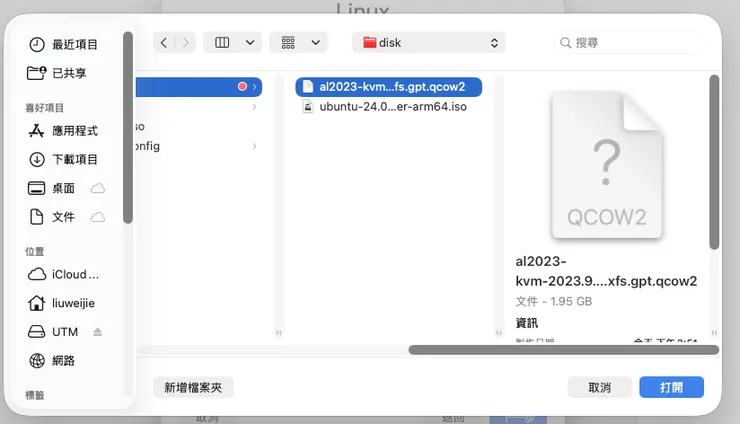The height and width of the screenshot is (424, 740).
Task: Expand group-by options chevron
Action: tap(316, 43)
